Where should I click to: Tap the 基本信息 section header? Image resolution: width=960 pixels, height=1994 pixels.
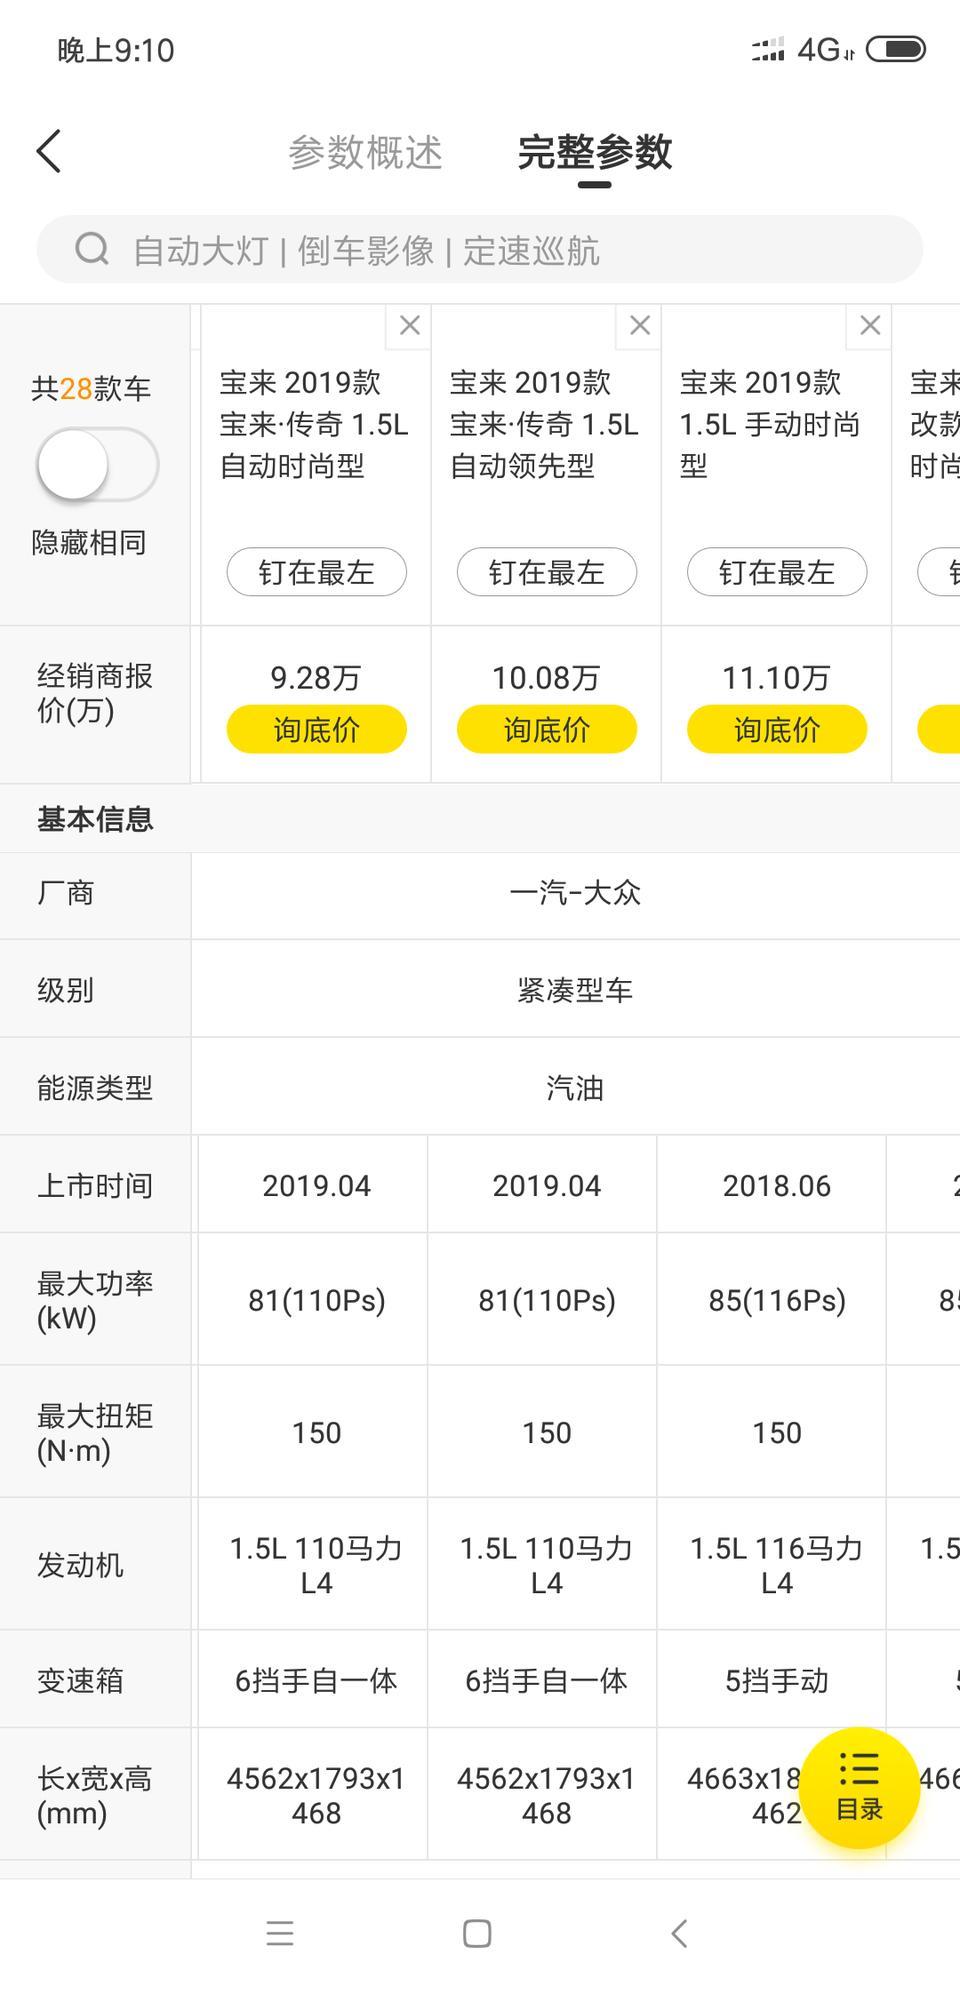(x=95, y=819)
